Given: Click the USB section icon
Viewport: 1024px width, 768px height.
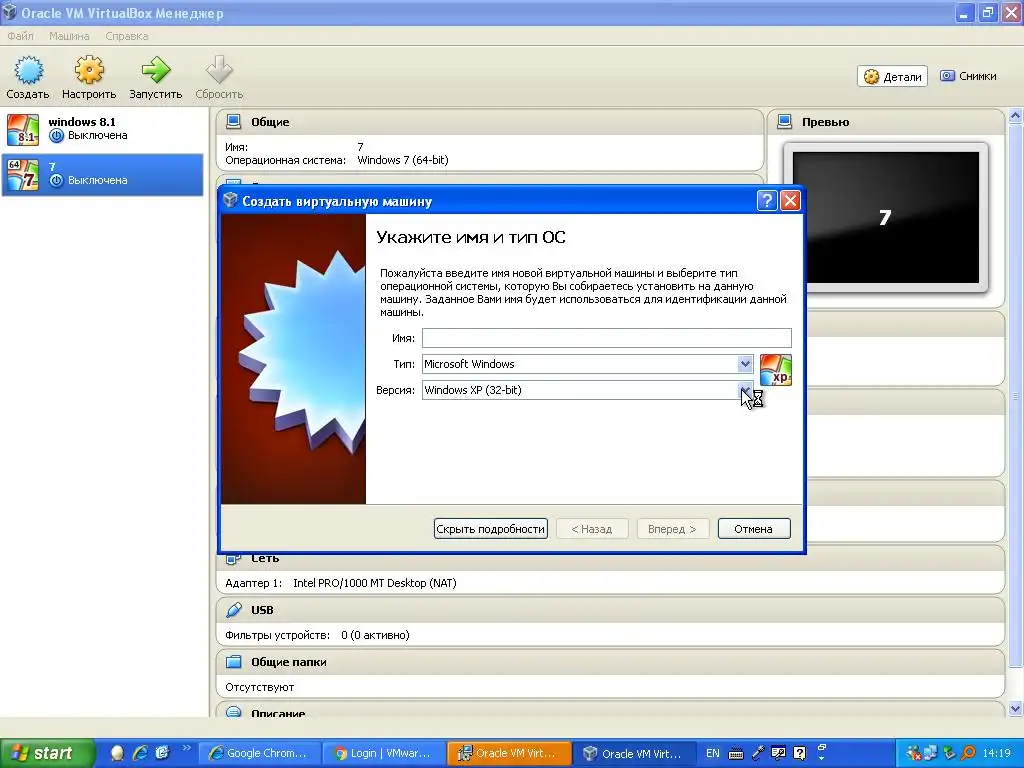Looking at the screenshot, I should click(x=233, y=610).
